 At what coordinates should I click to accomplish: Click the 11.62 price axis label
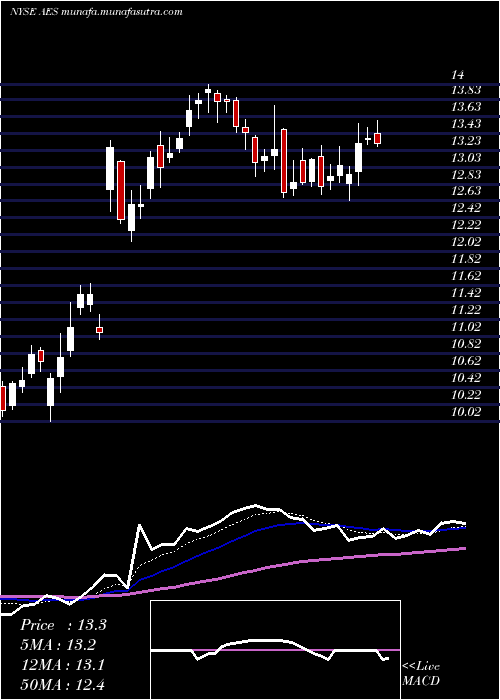point(466,276)
